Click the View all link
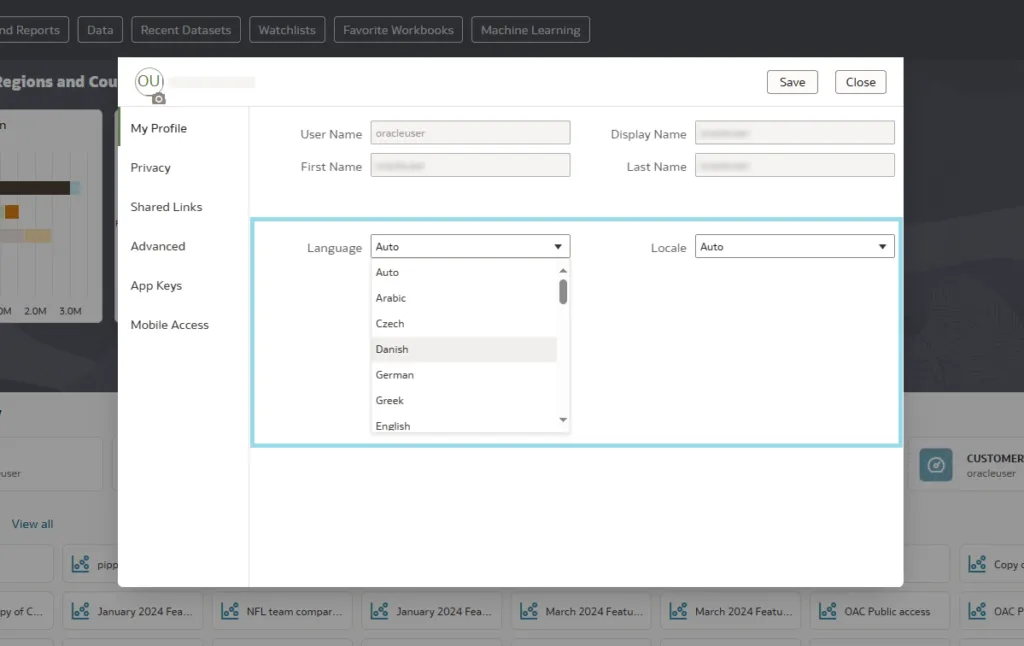 pos(33,524)
